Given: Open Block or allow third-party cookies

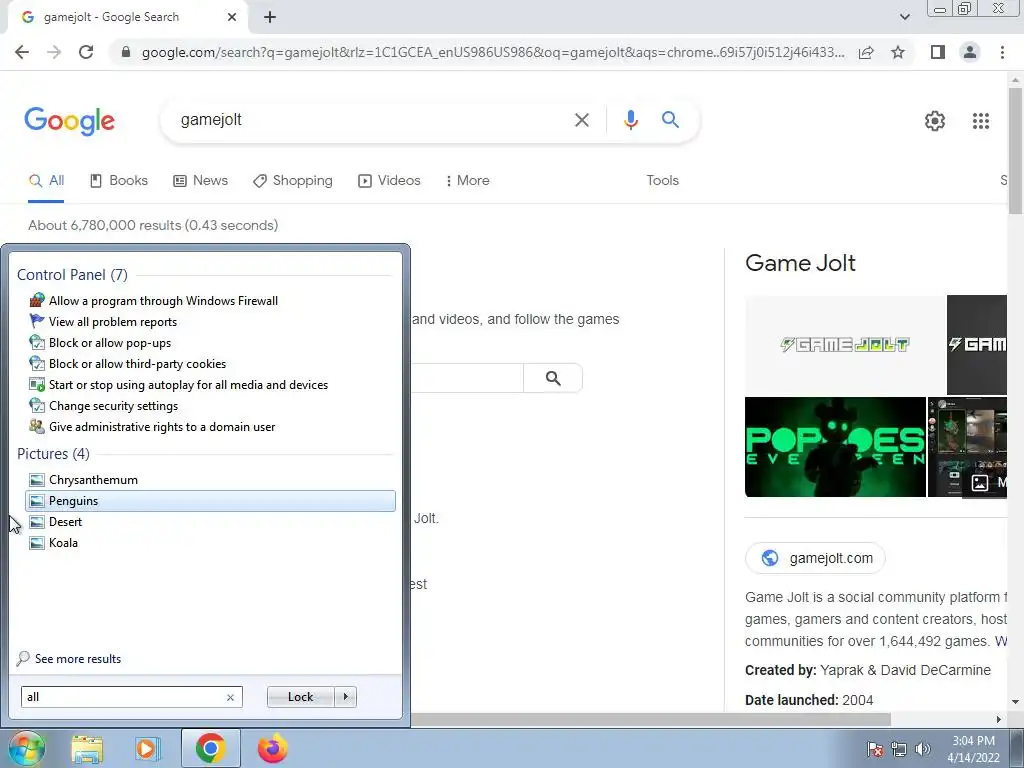Looking at the screenshot, I should (x=137, y=364).
